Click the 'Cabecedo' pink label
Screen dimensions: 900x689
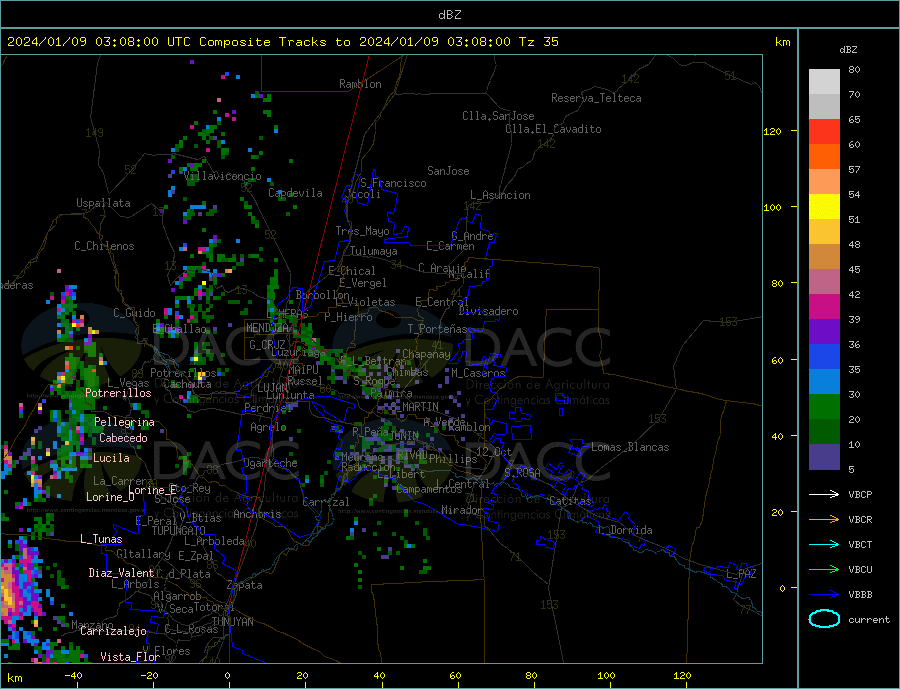(123, 438)
